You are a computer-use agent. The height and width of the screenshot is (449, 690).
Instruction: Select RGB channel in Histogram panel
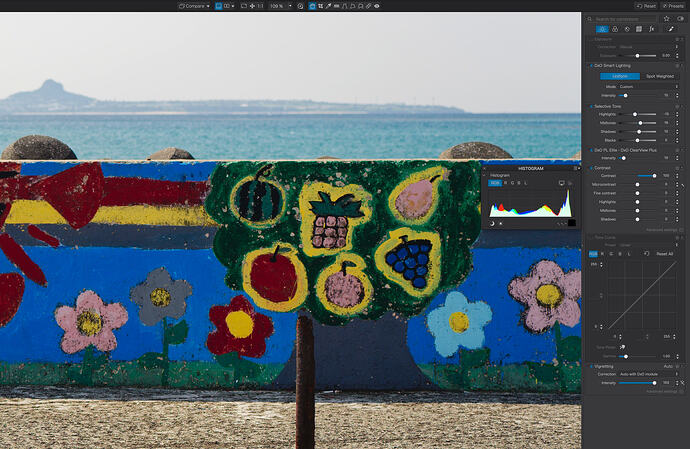(495, 183)
